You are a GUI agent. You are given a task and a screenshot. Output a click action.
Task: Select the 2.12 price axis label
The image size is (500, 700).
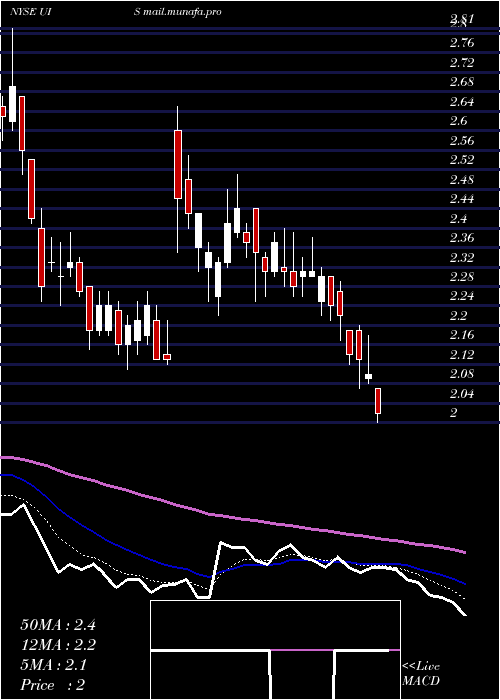click(x=462, y=354)
